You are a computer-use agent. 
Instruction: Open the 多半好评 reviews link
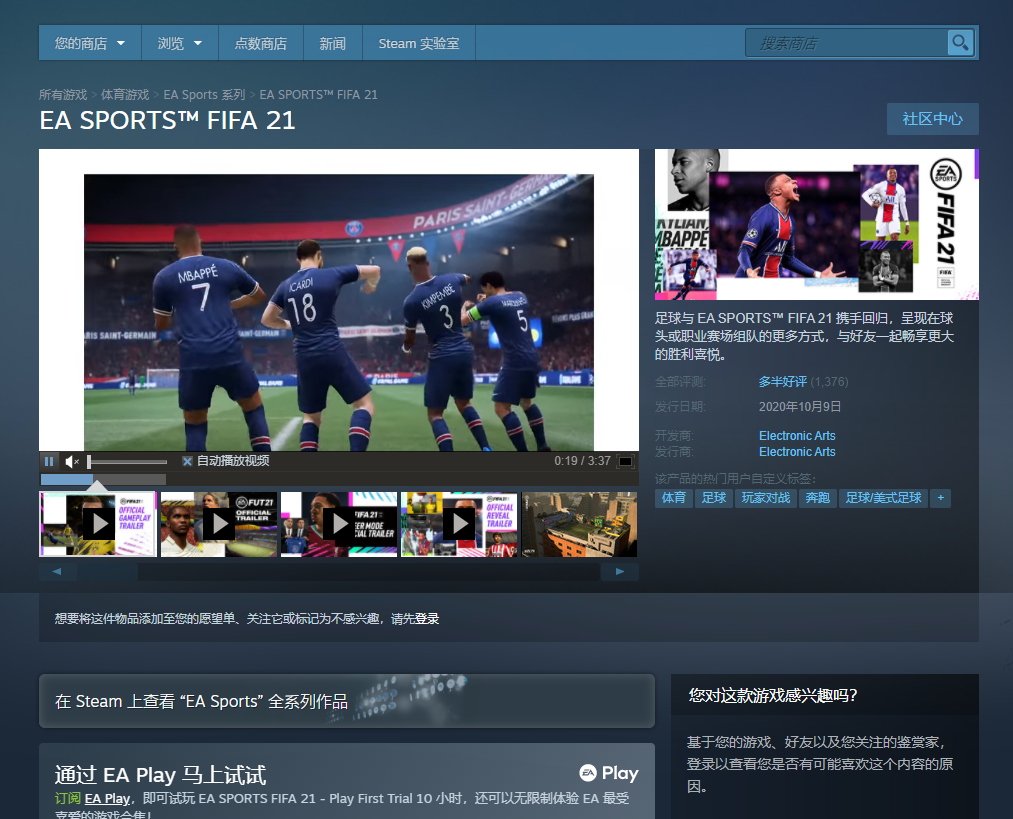pos(782,382)
